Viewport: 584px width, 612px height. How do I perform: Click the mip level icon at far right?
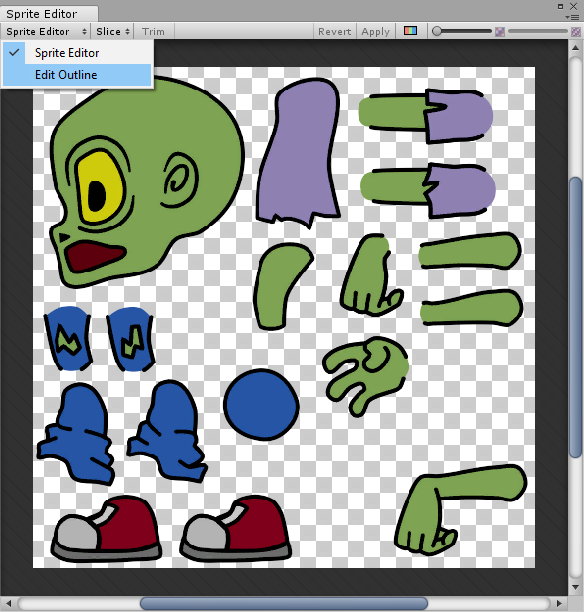(576, 32)
